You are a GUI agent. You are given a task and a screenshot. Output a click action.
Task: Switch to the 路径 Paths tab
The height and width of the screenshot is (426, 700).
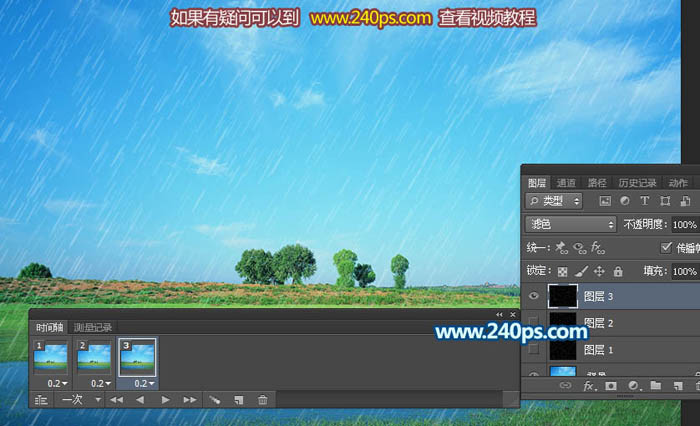[x=597, y=183]
